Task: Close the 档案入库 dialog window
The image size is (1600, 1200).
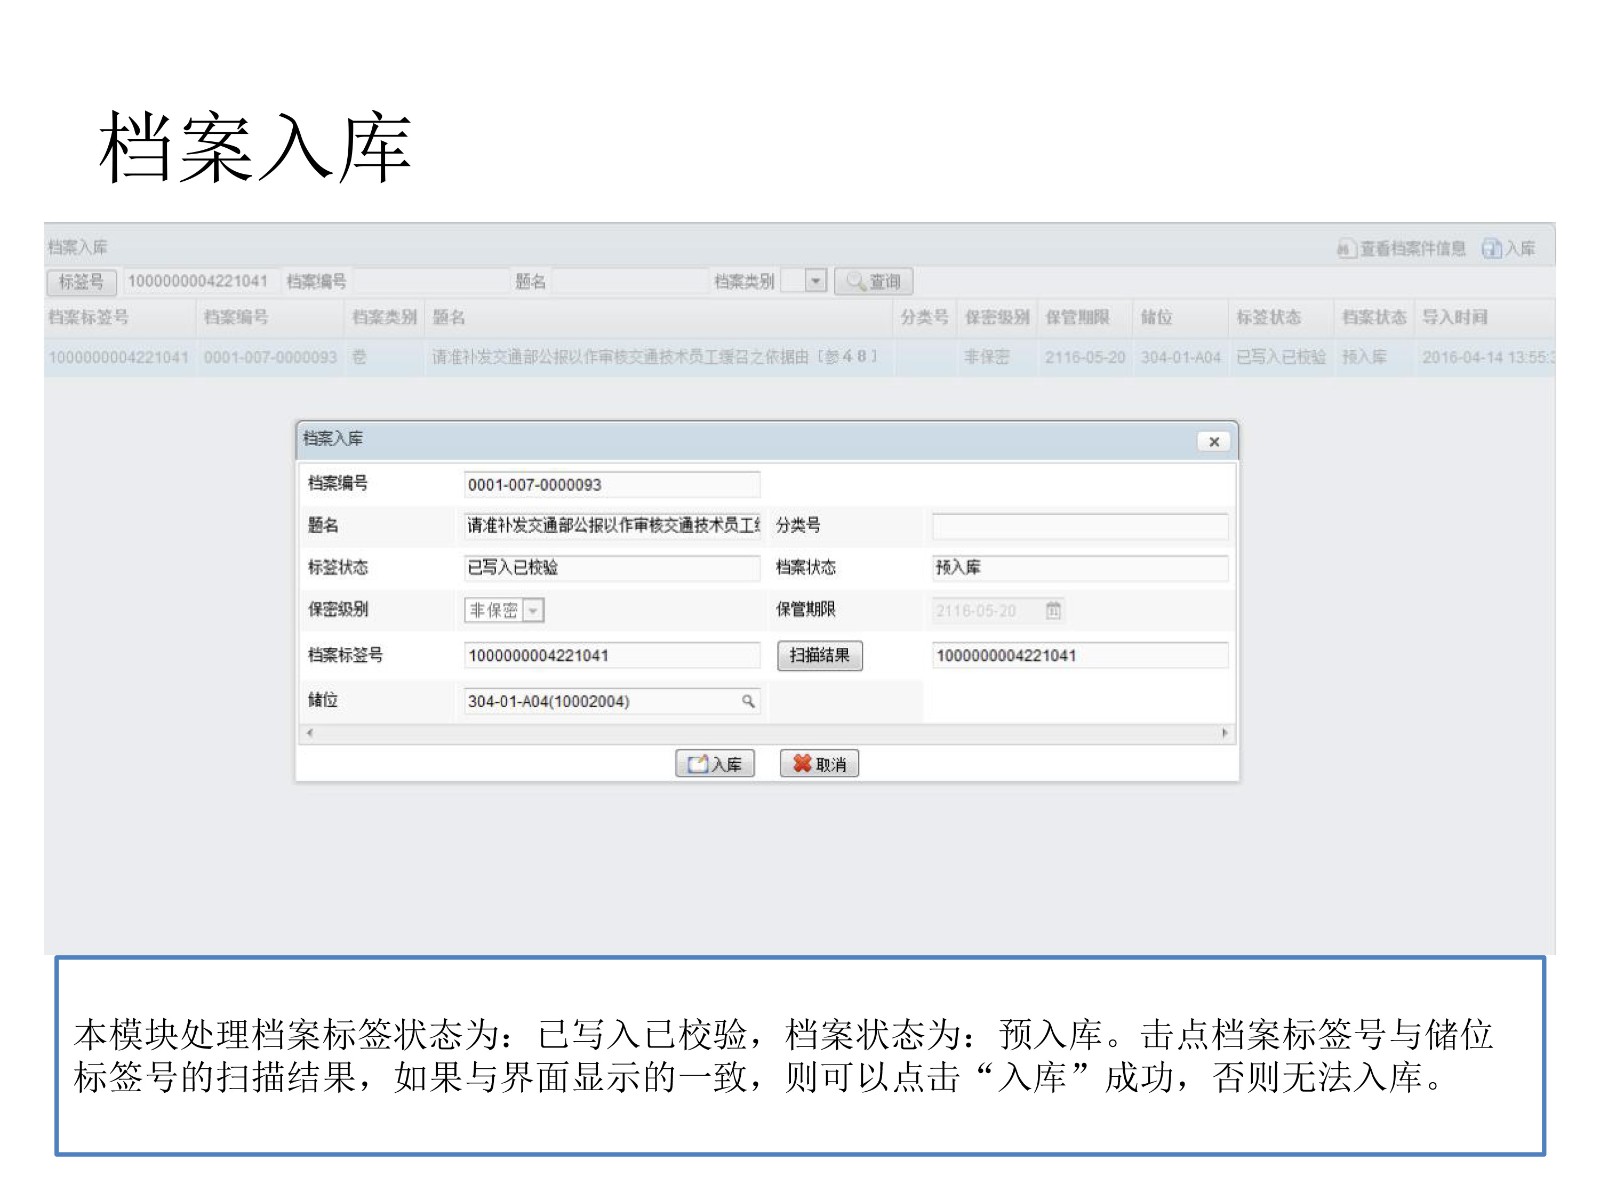Action: 1213,441
